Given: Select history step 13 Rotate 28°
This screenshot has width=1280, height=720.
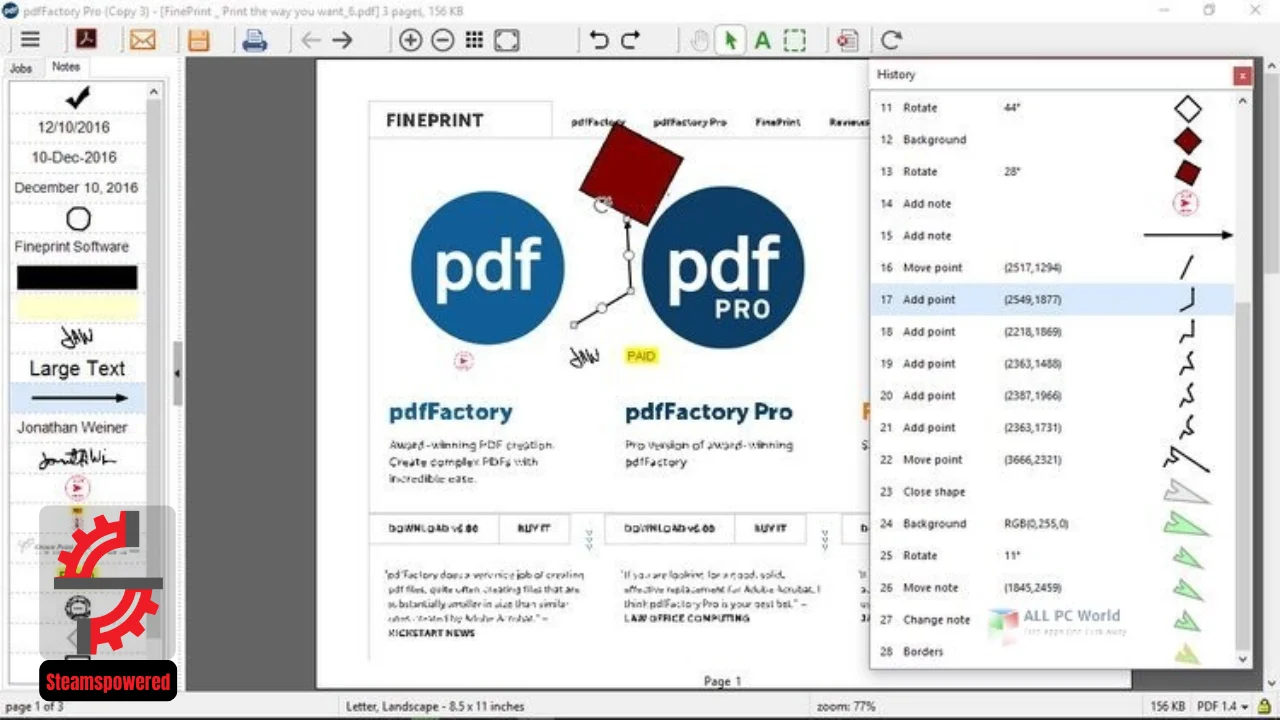Looking at the screenshot, I should click(1052, 171).
